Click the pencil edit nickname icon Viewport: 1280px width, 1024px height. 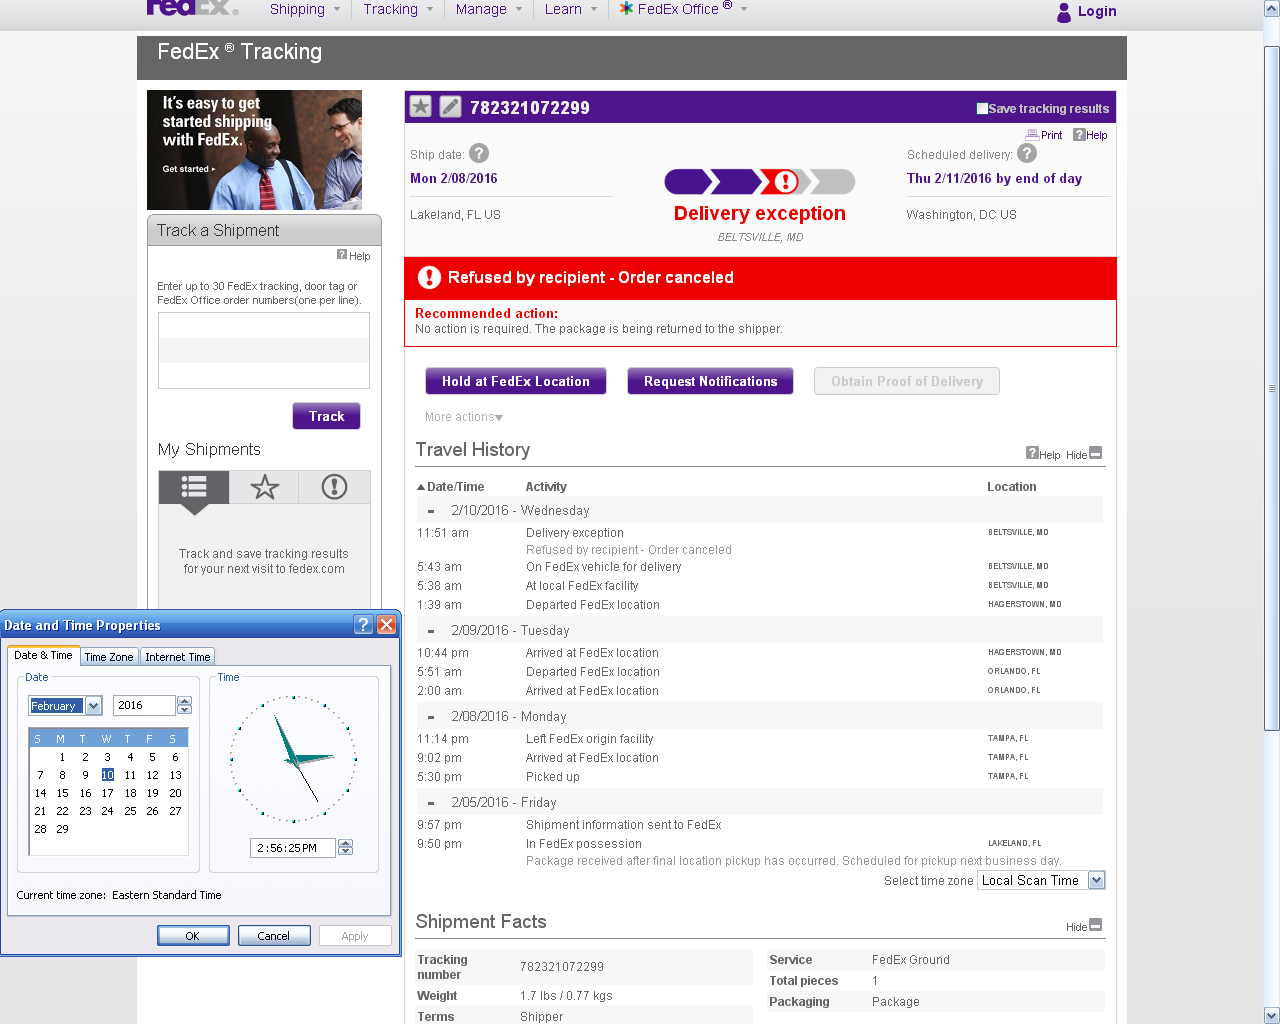click(x=451, y=107)
